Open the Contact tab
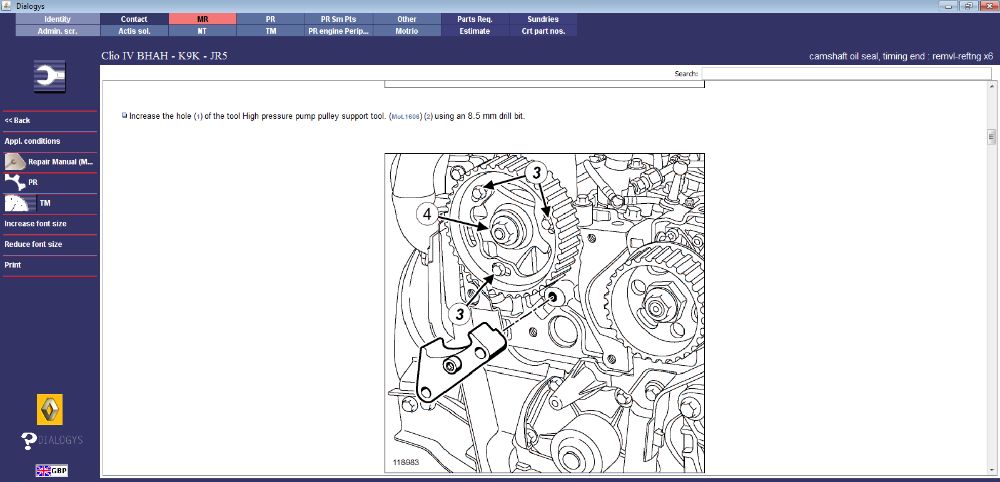This screenshot has width=1000, height=482. point(134,19)
